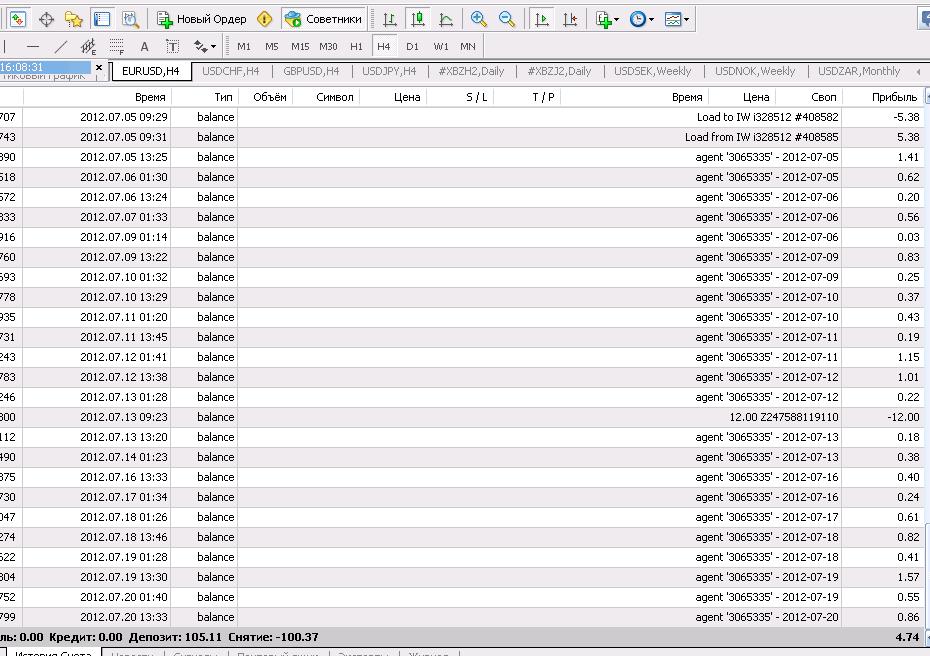This screenshot has width=930, height=656.
Task: Open the Strategy Tester magnifier icon
Action: (x=130, y=19)
